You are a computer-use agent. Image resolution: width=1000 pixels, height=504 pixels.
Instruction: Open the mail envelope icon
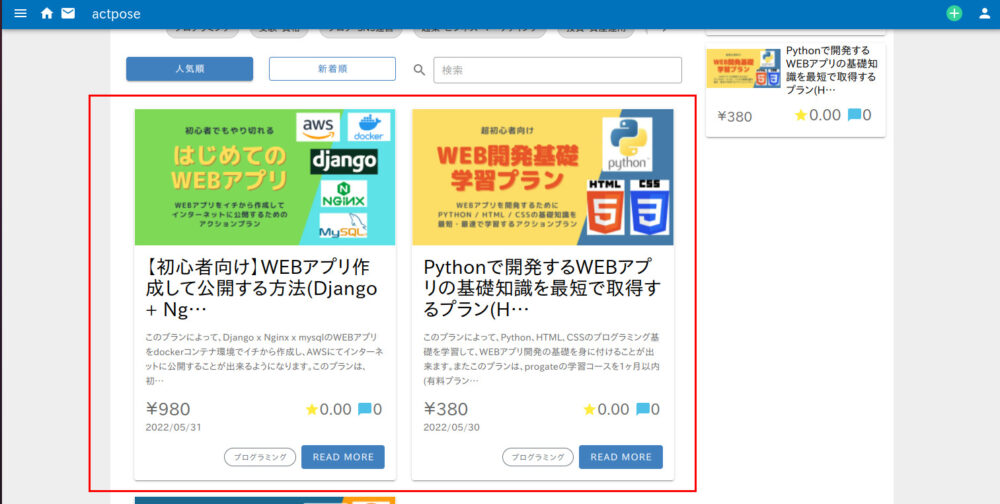[68, 13]
